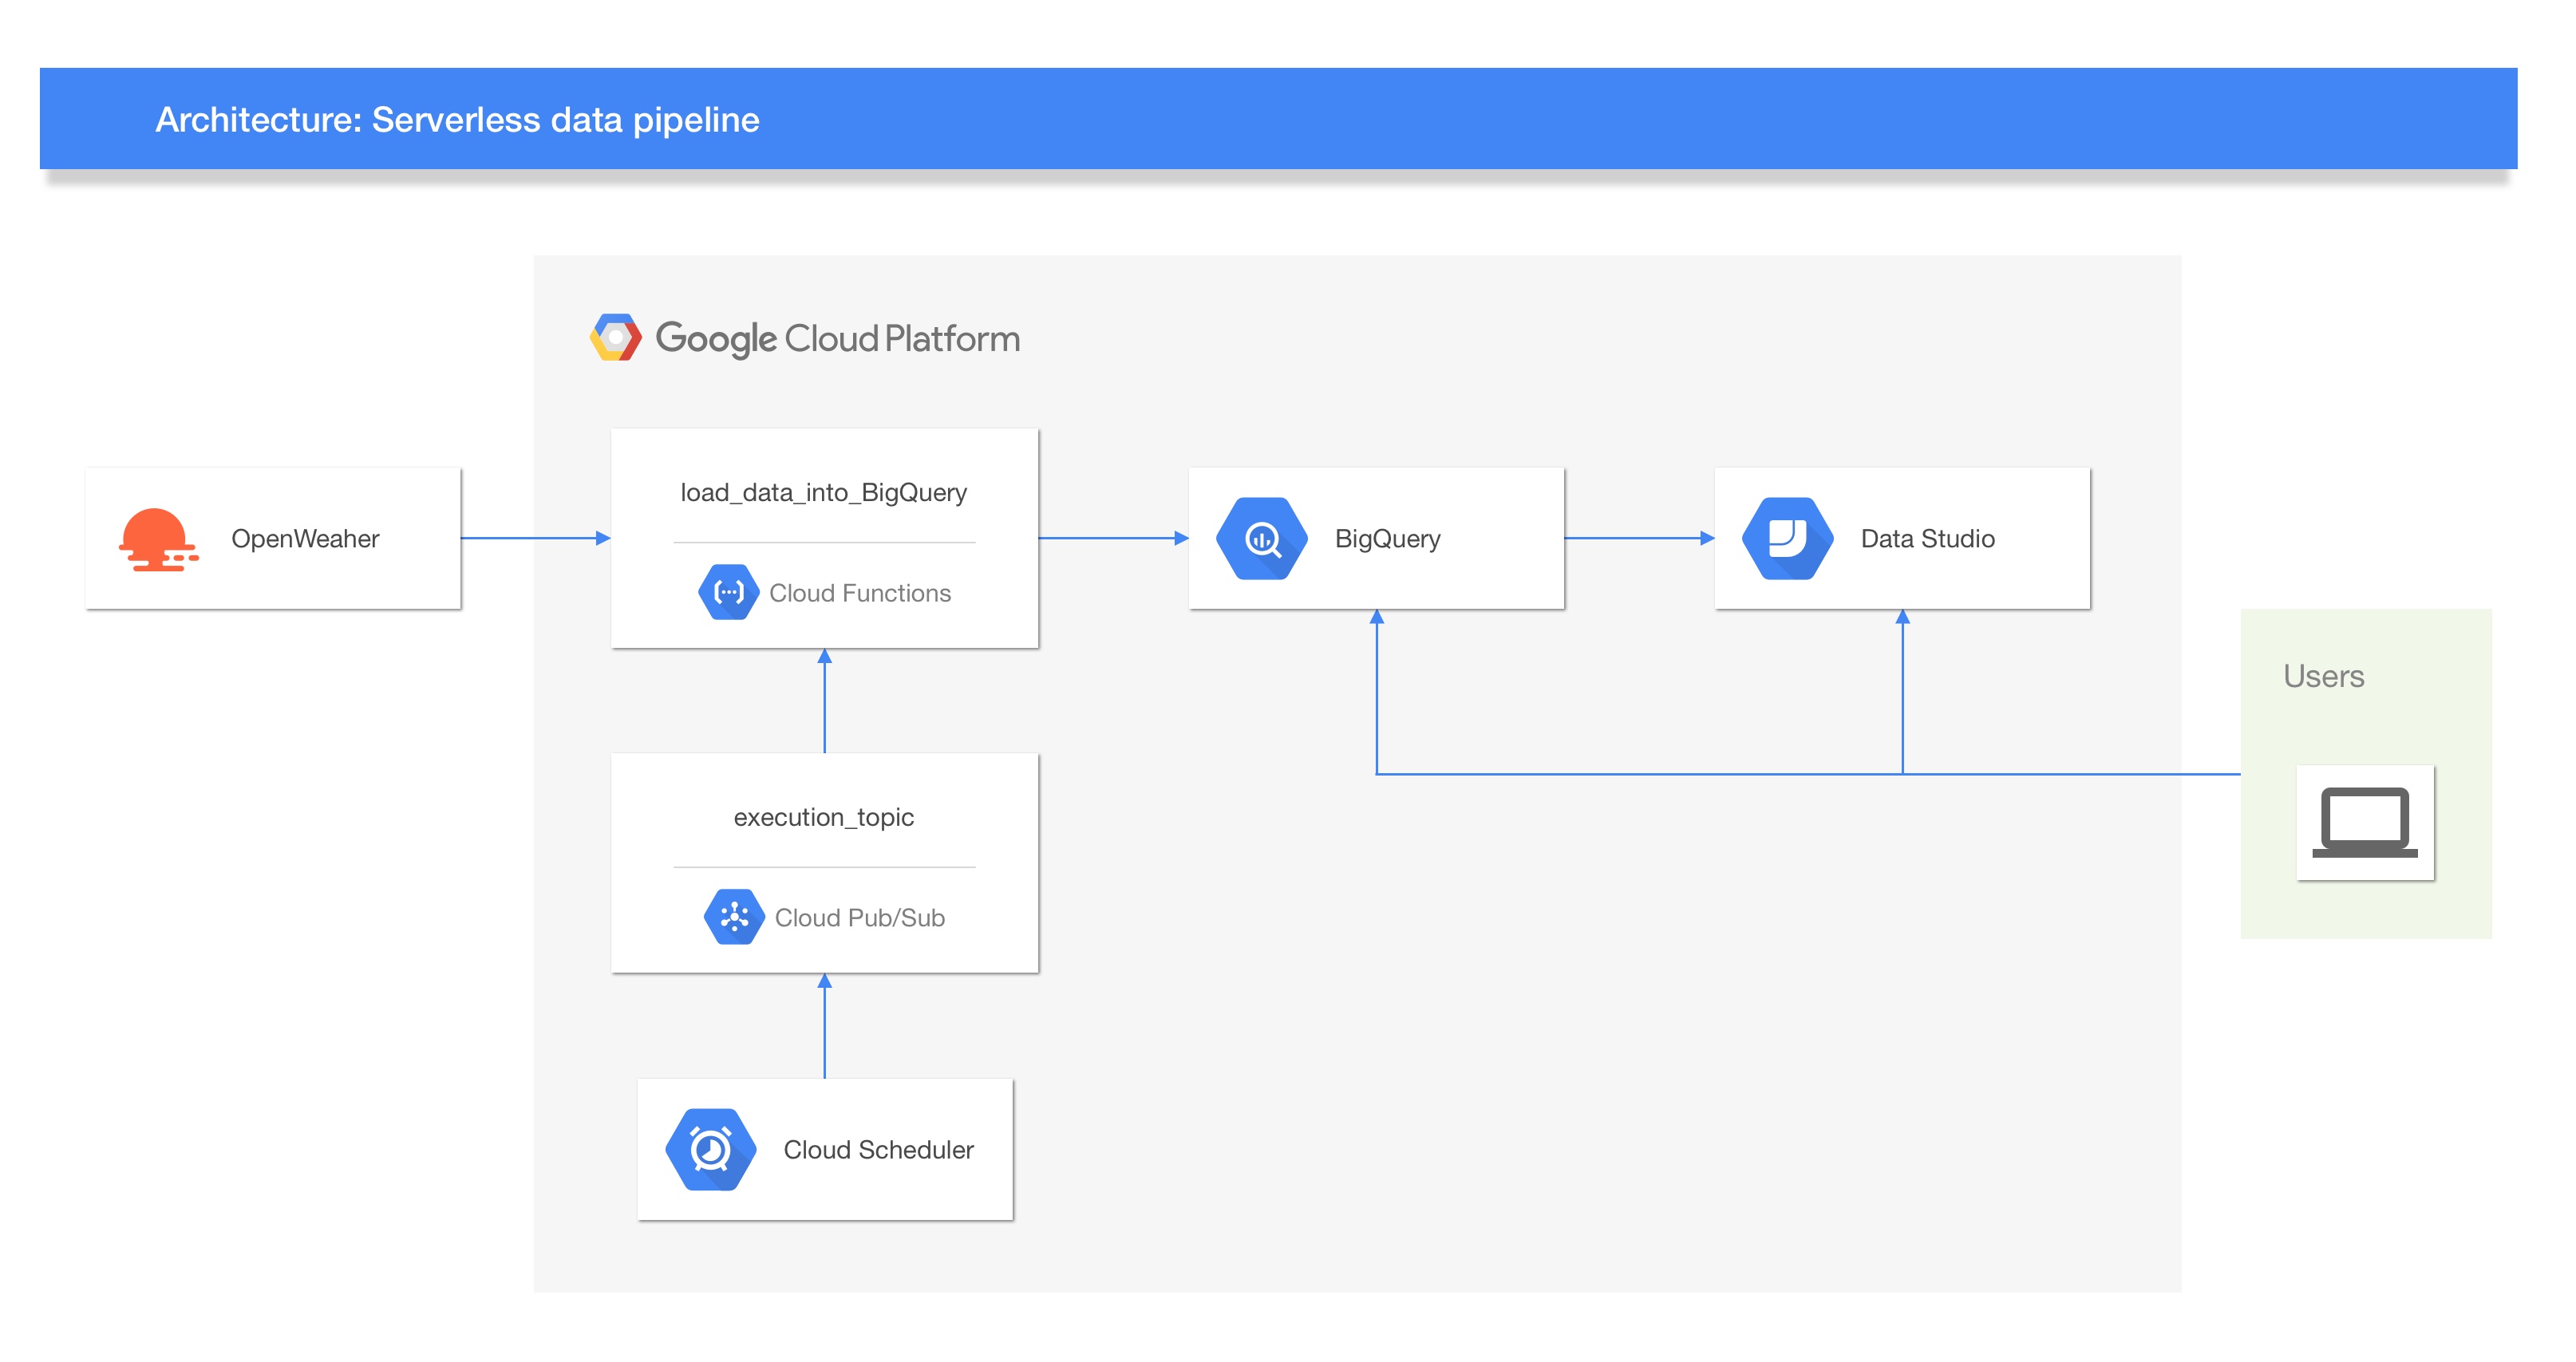Screen dimensions: 2576x1362
Task: Click the OpenWeaher text label
Action: tap(305, 539)
